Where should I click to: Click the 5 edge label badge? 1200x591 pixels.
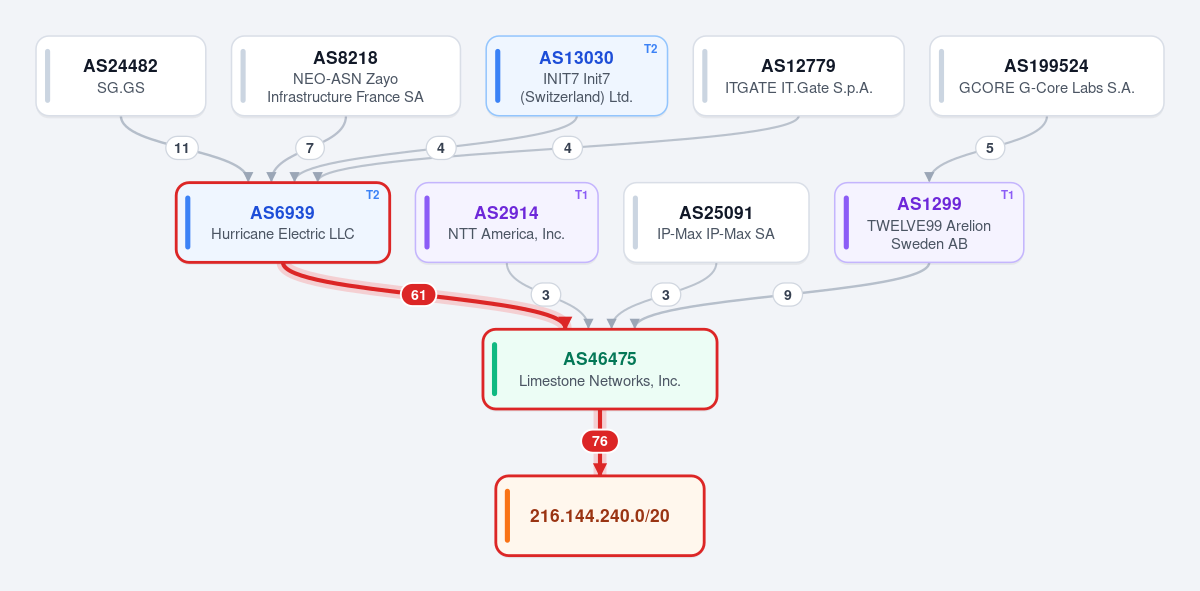990,148
